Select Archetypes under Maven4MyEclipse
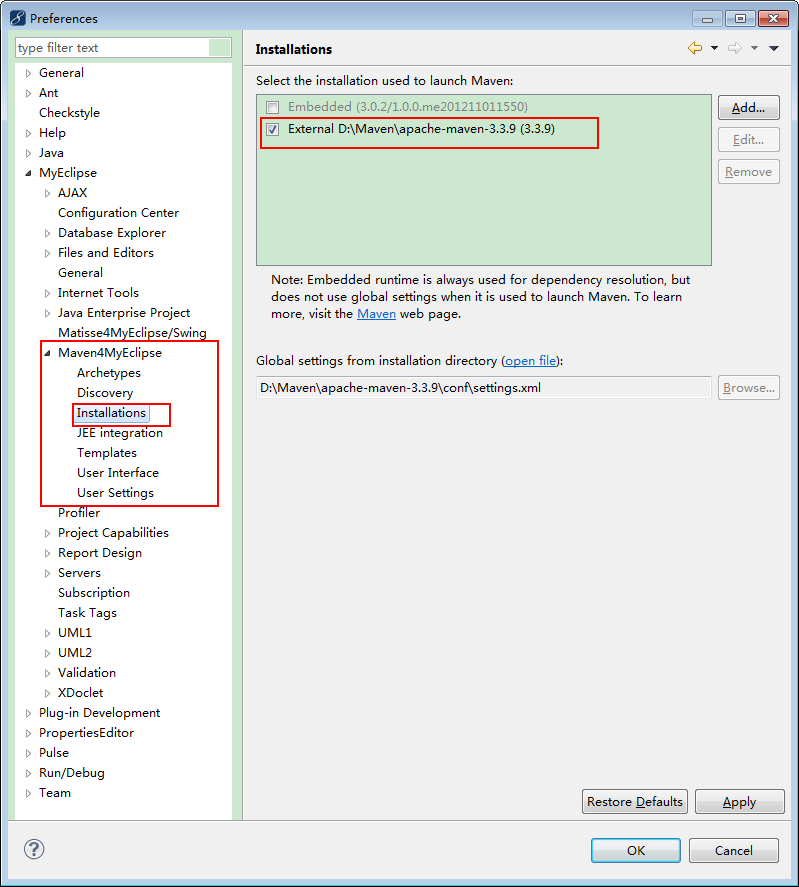This screenshot has width=799, height=887. 109,373
